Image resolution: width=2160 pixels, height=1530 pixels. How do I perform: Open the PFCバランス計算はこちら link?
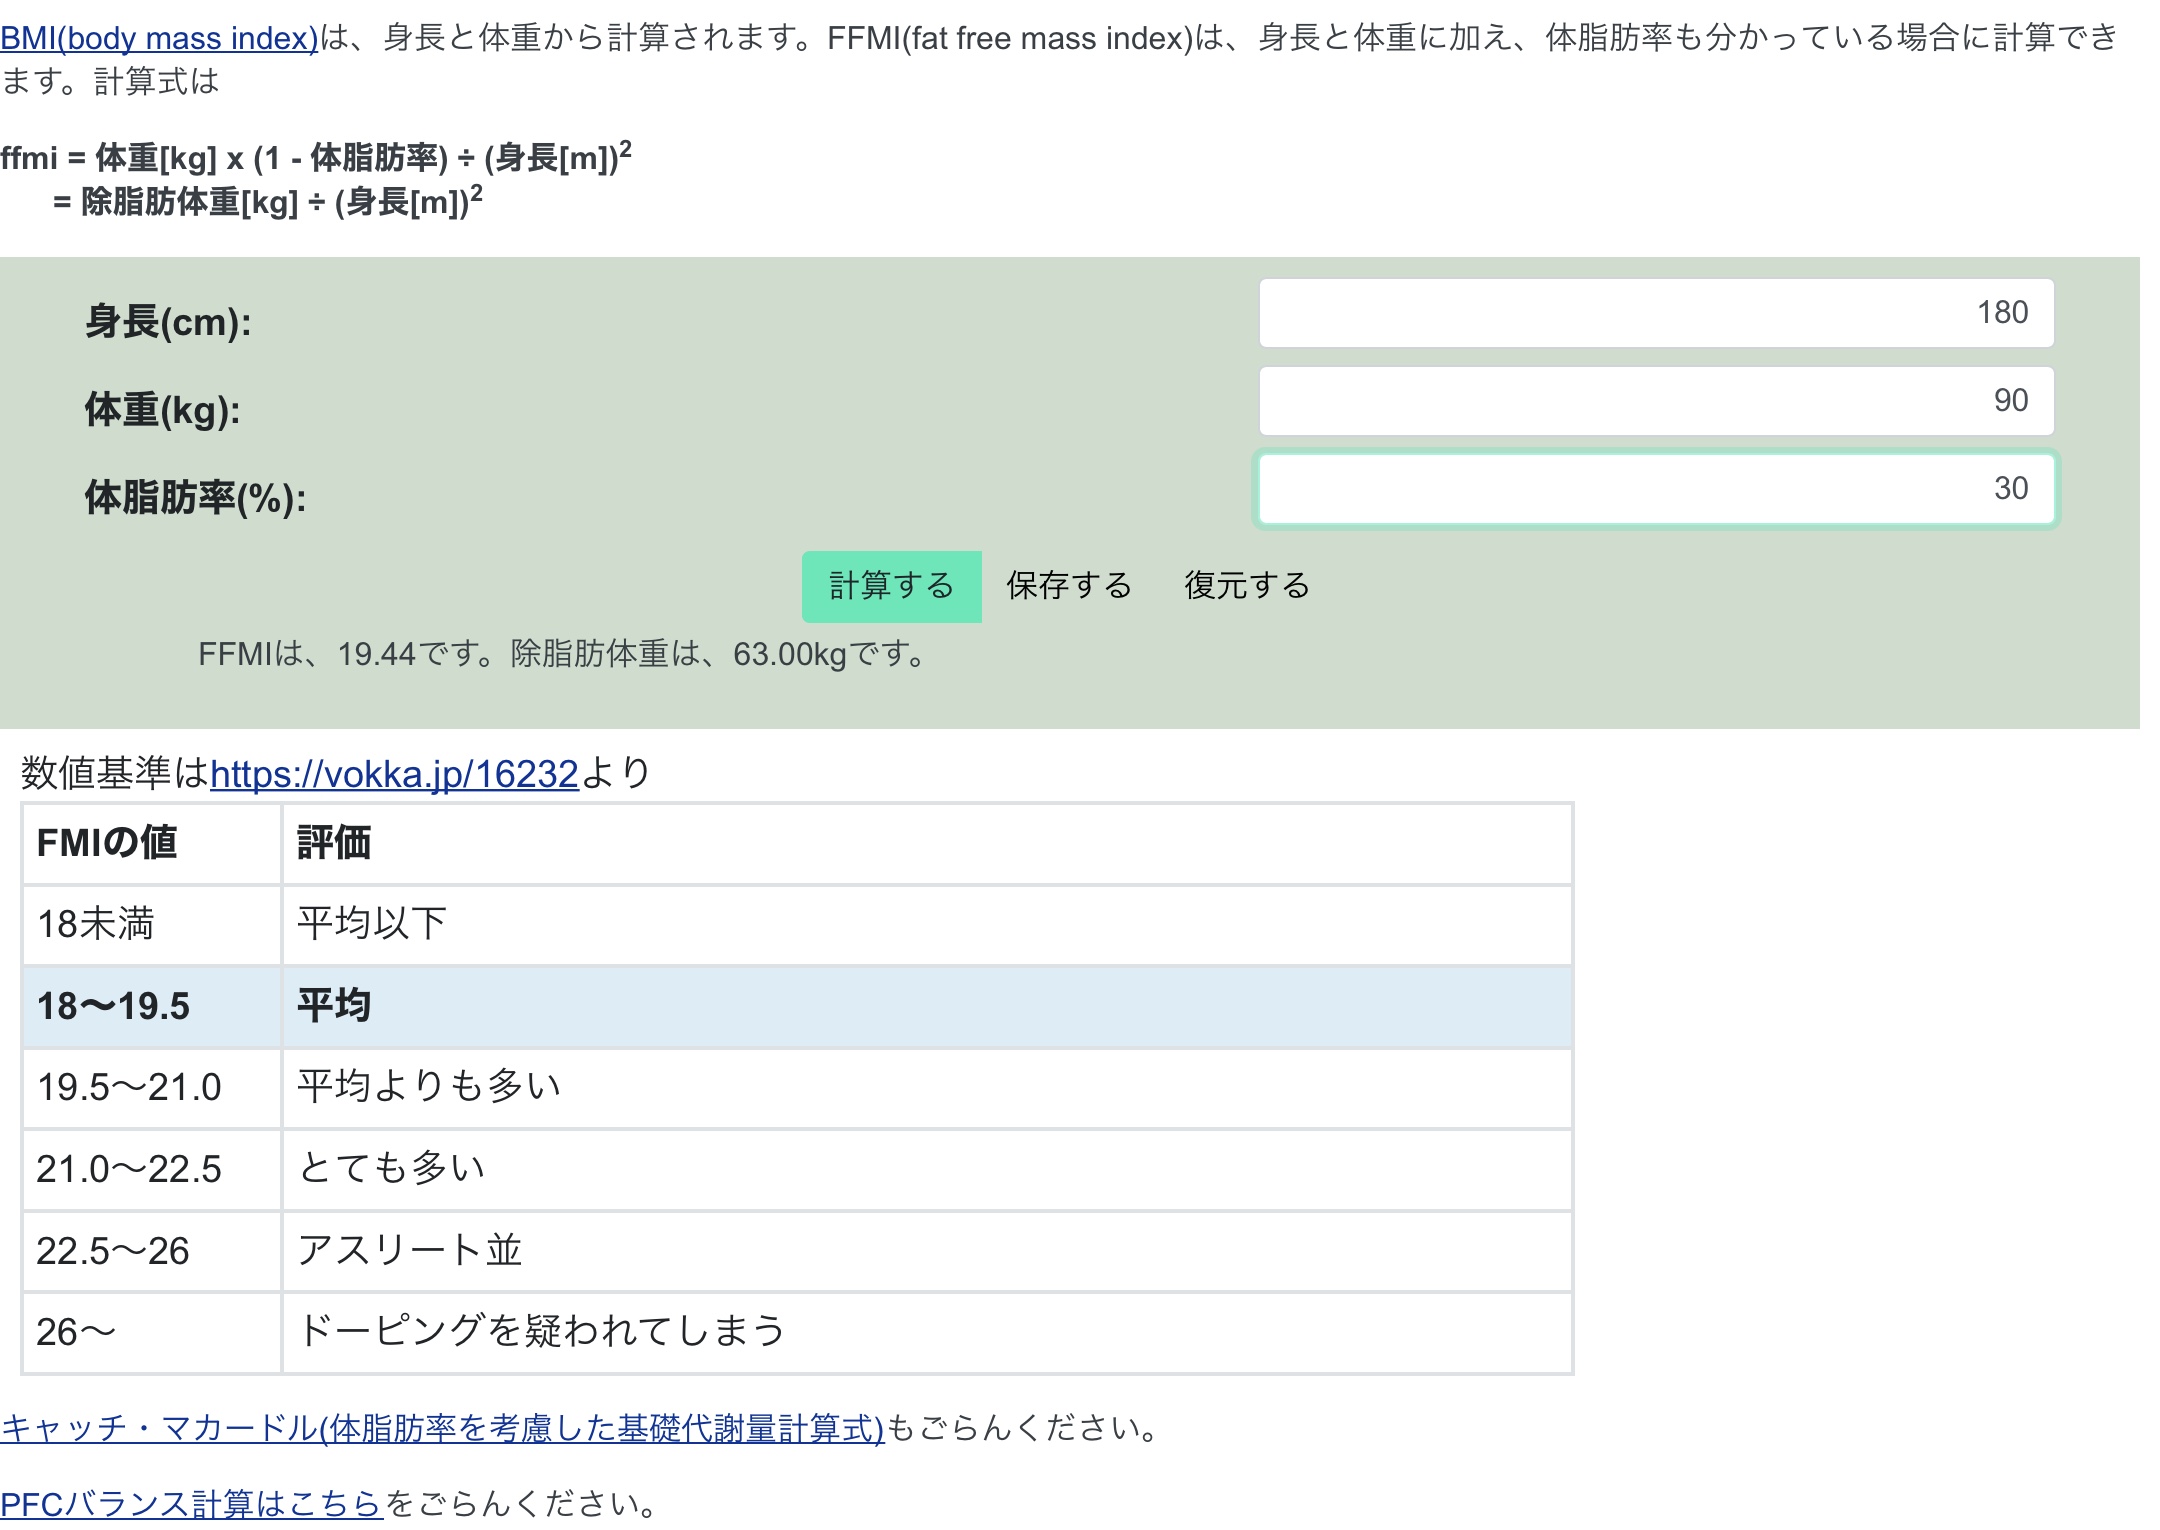pos(191,1503)
